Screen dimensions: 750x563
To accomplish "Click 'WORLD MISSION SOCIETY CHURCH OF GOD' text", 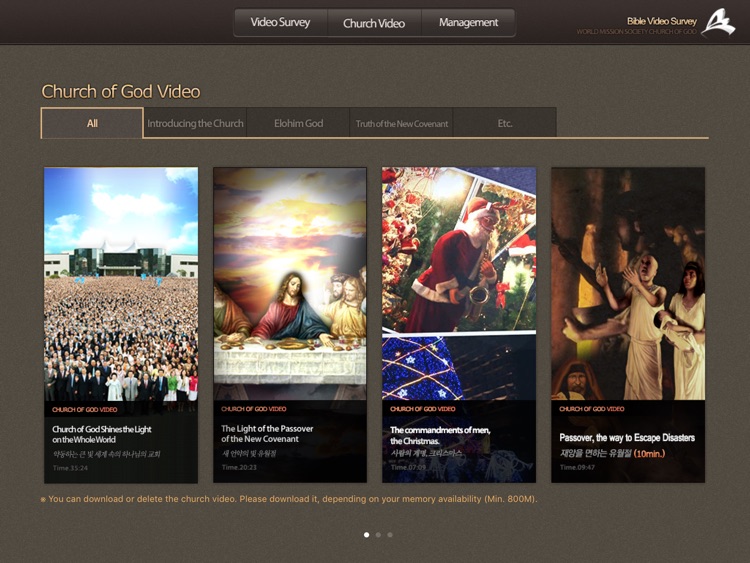I will 636,32.
